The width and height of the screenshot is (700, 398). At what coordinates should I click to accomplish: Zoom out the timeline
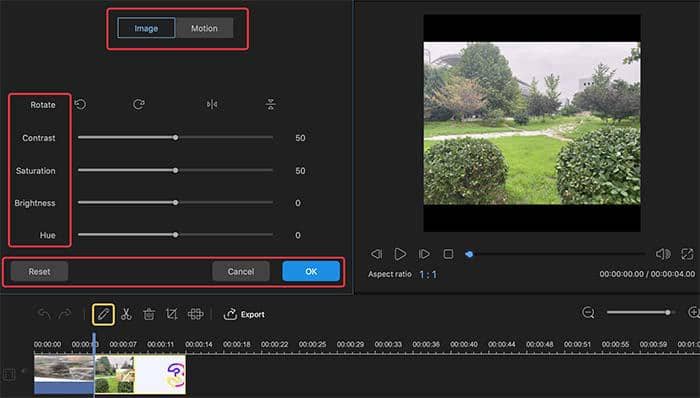588,312
